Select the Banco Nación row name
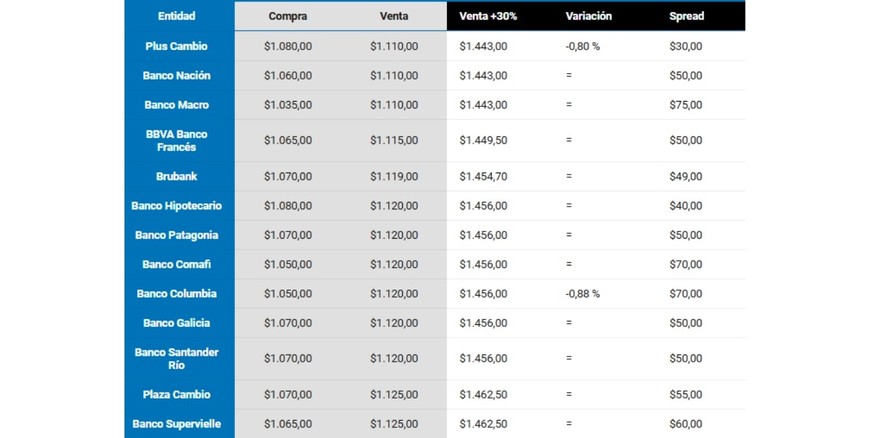 tap(177, 75)
